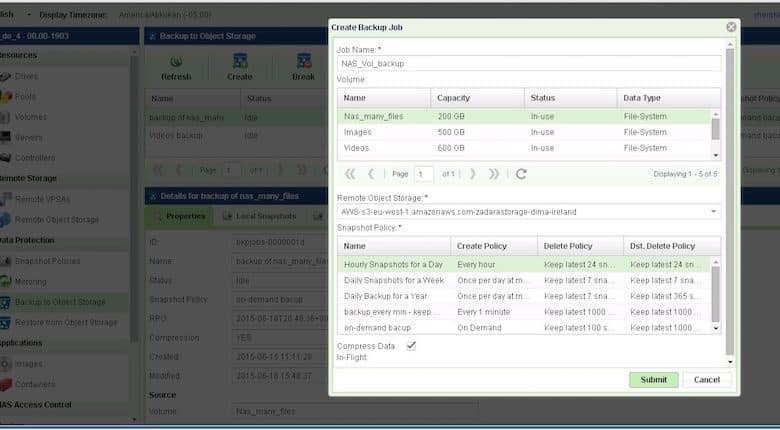
Task: Click the Job Name input field
Action: click(x=529, y=64)
